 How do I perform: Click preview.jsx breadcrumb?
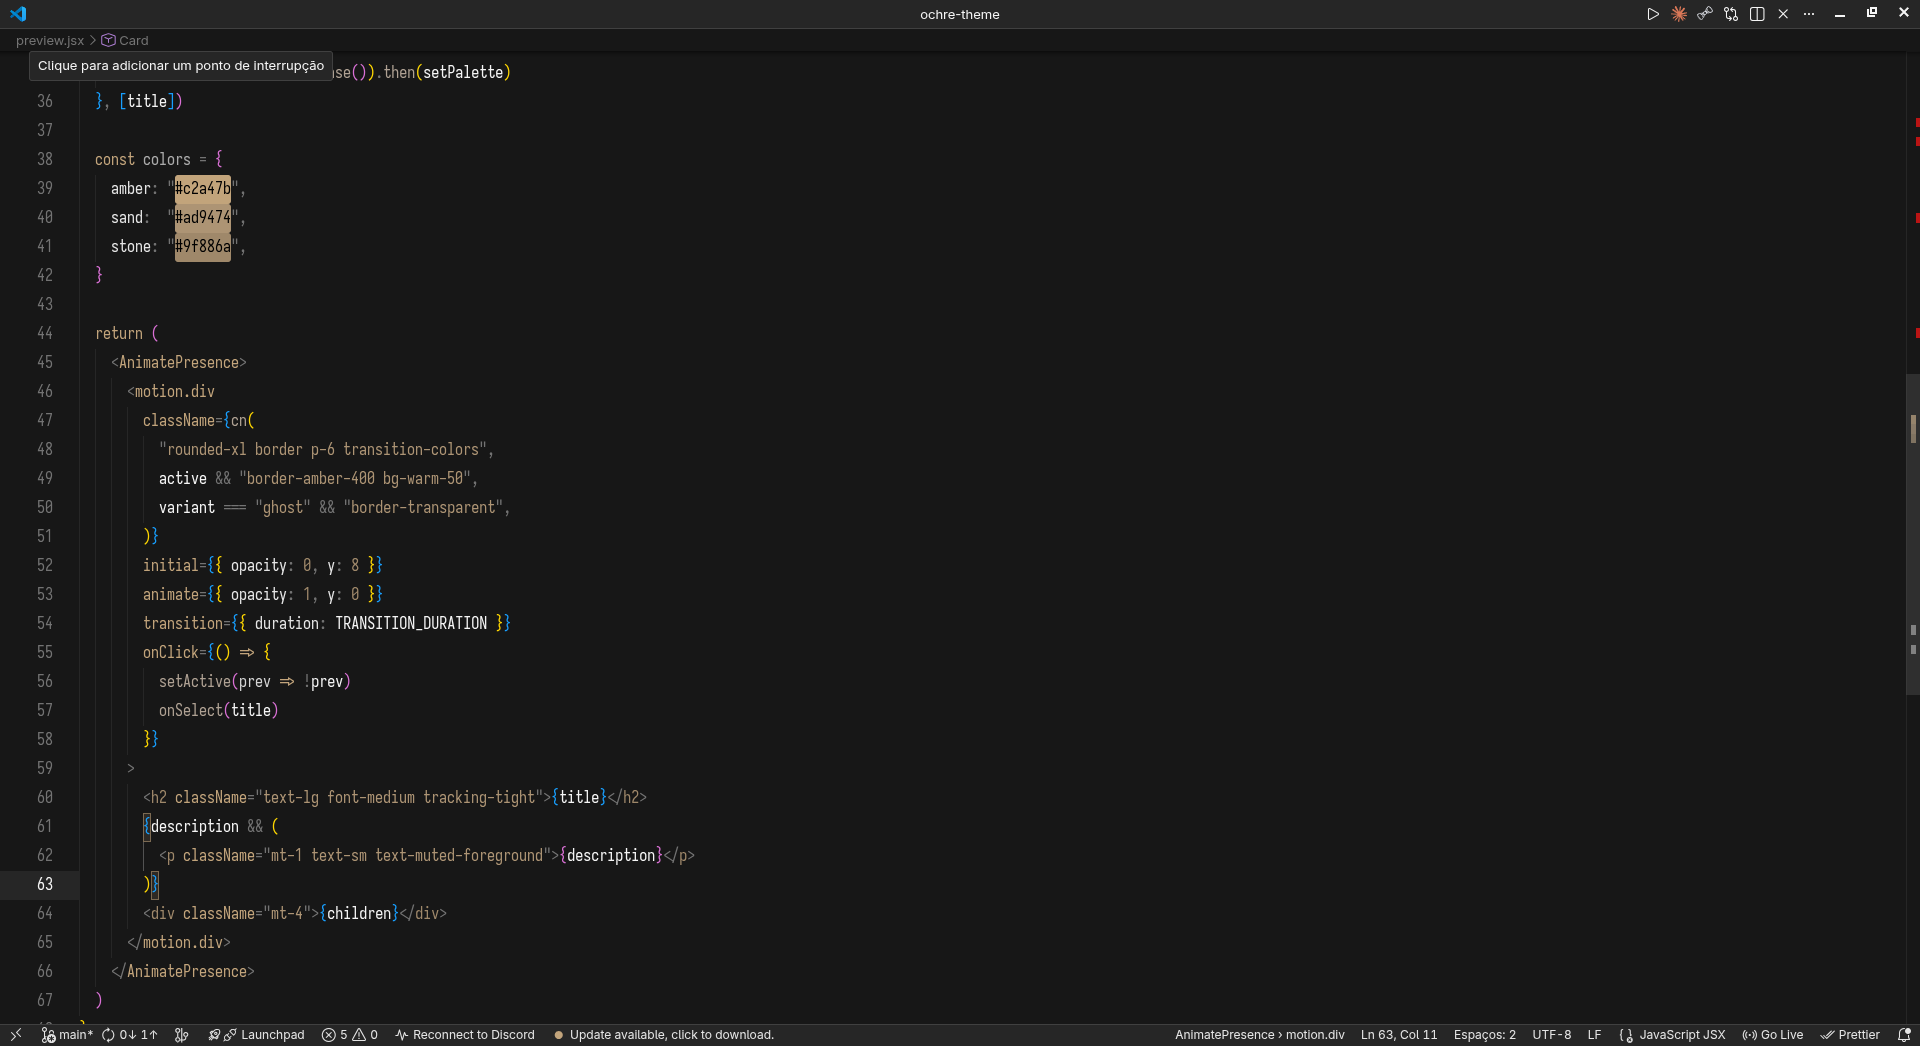click(x=50, y=41)
